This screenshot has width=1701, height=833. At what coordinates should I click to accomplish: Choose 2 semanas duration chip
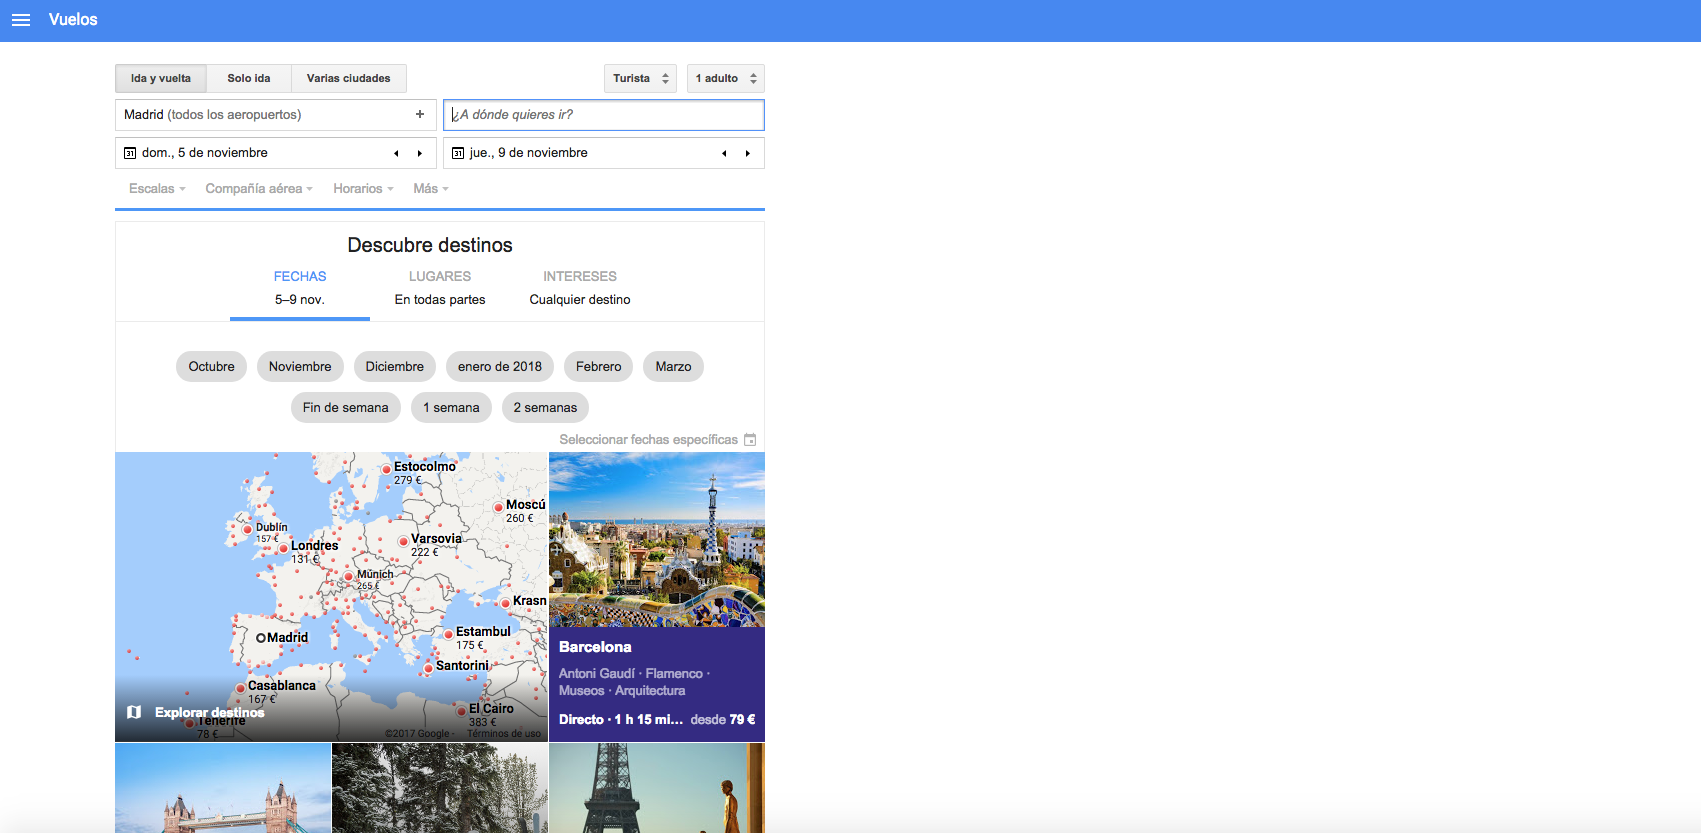pos(545,408)
